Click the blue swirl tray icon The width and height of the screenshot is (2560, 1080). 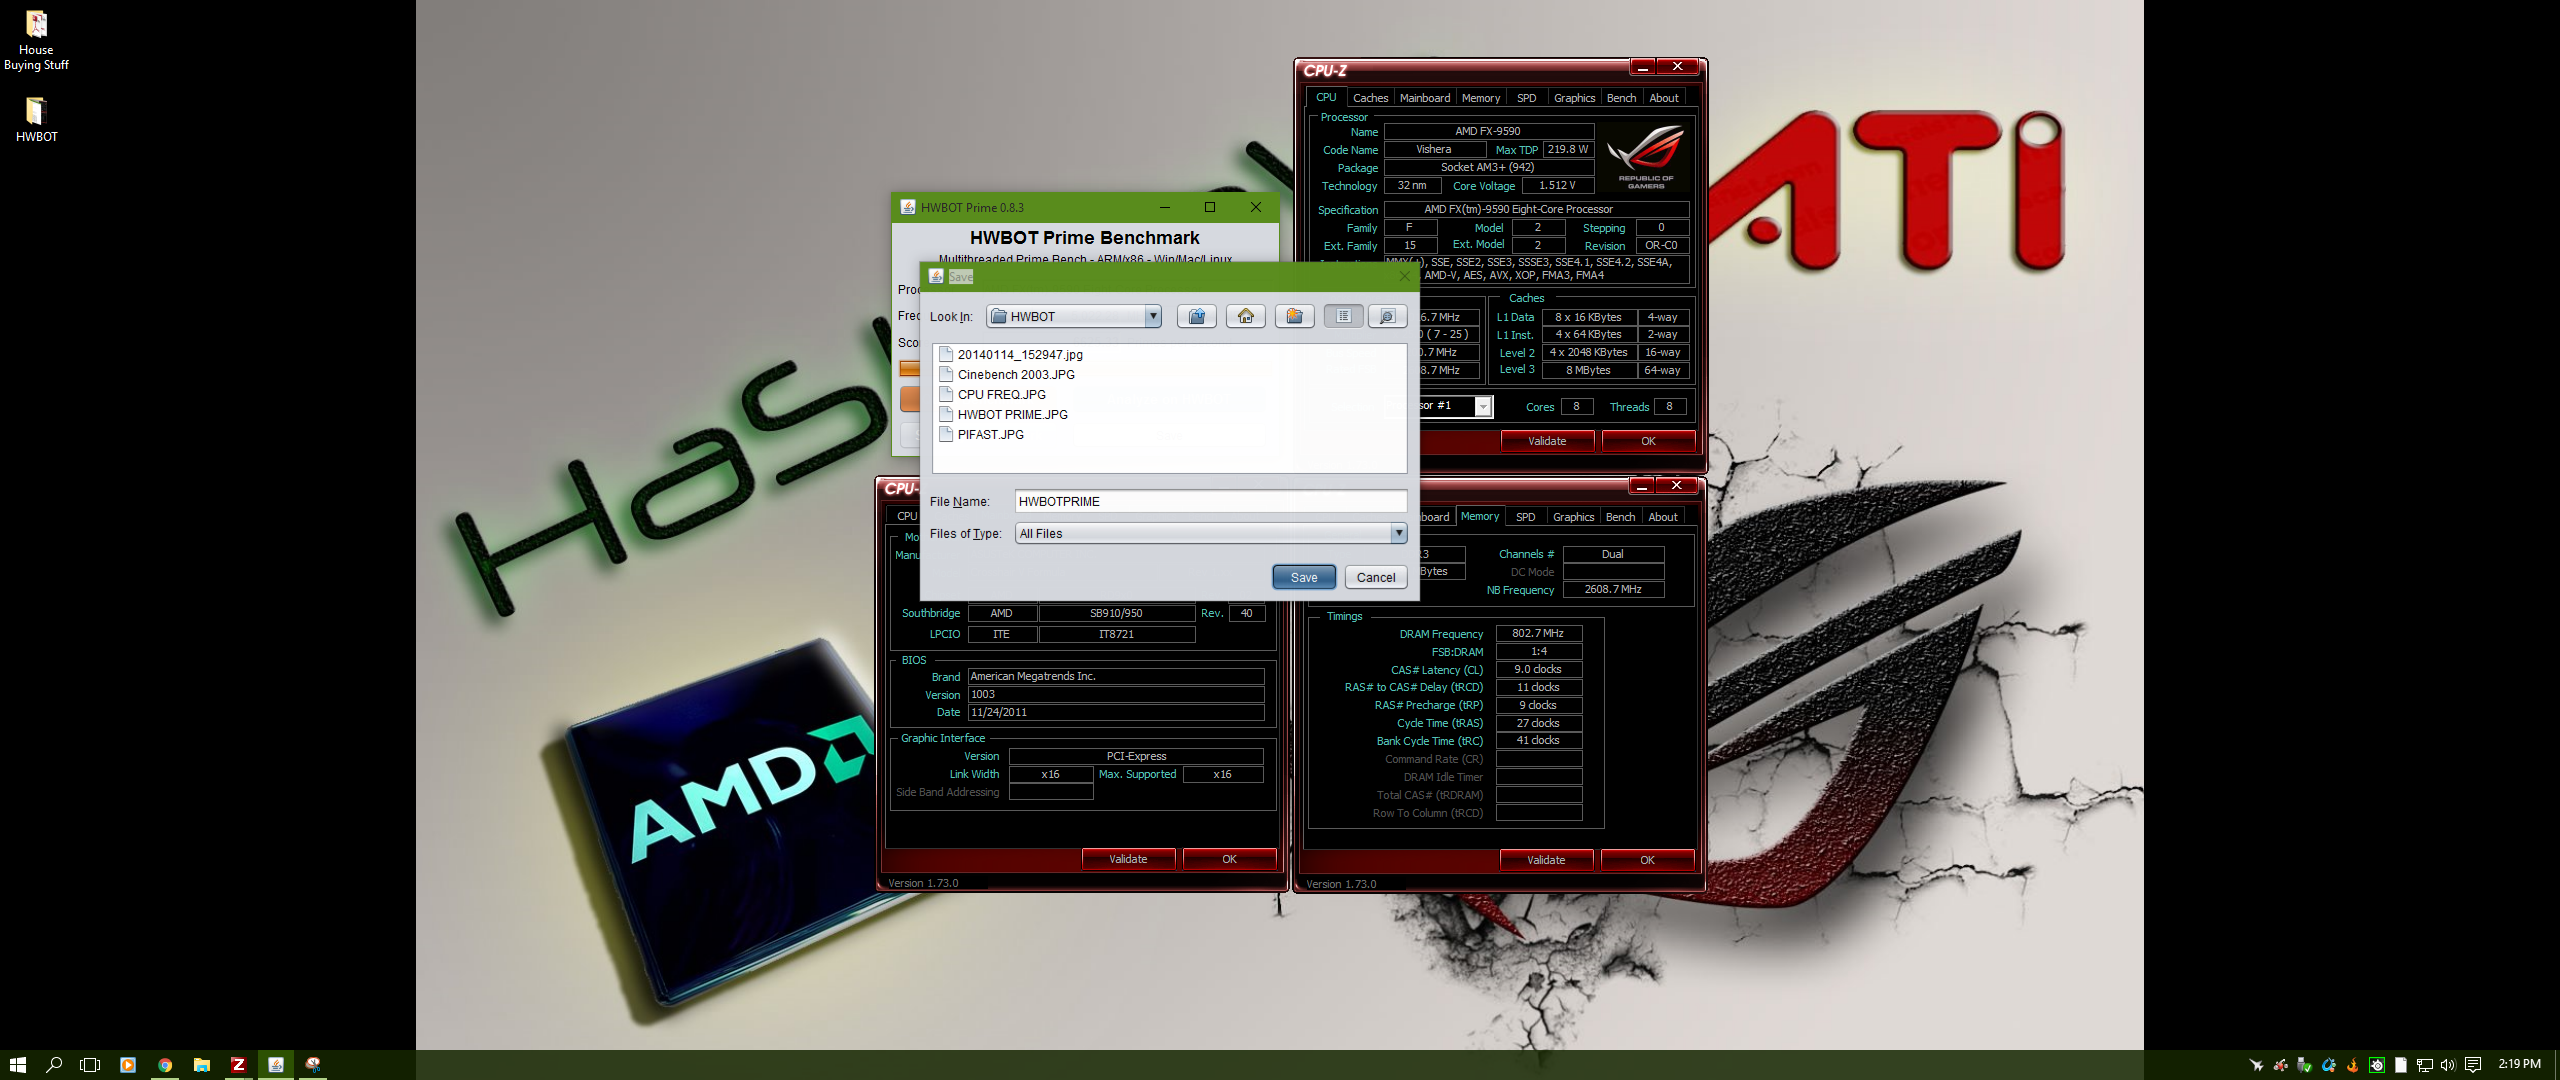click(2329, 1065)
